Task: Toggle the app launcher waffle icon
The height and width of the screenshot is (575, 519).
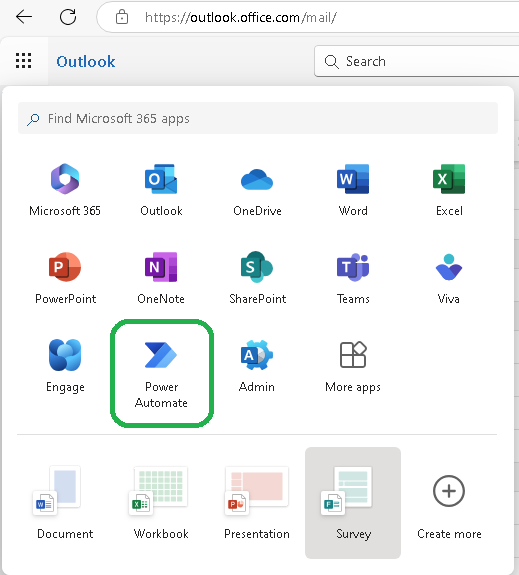Action: pos(23,61)
